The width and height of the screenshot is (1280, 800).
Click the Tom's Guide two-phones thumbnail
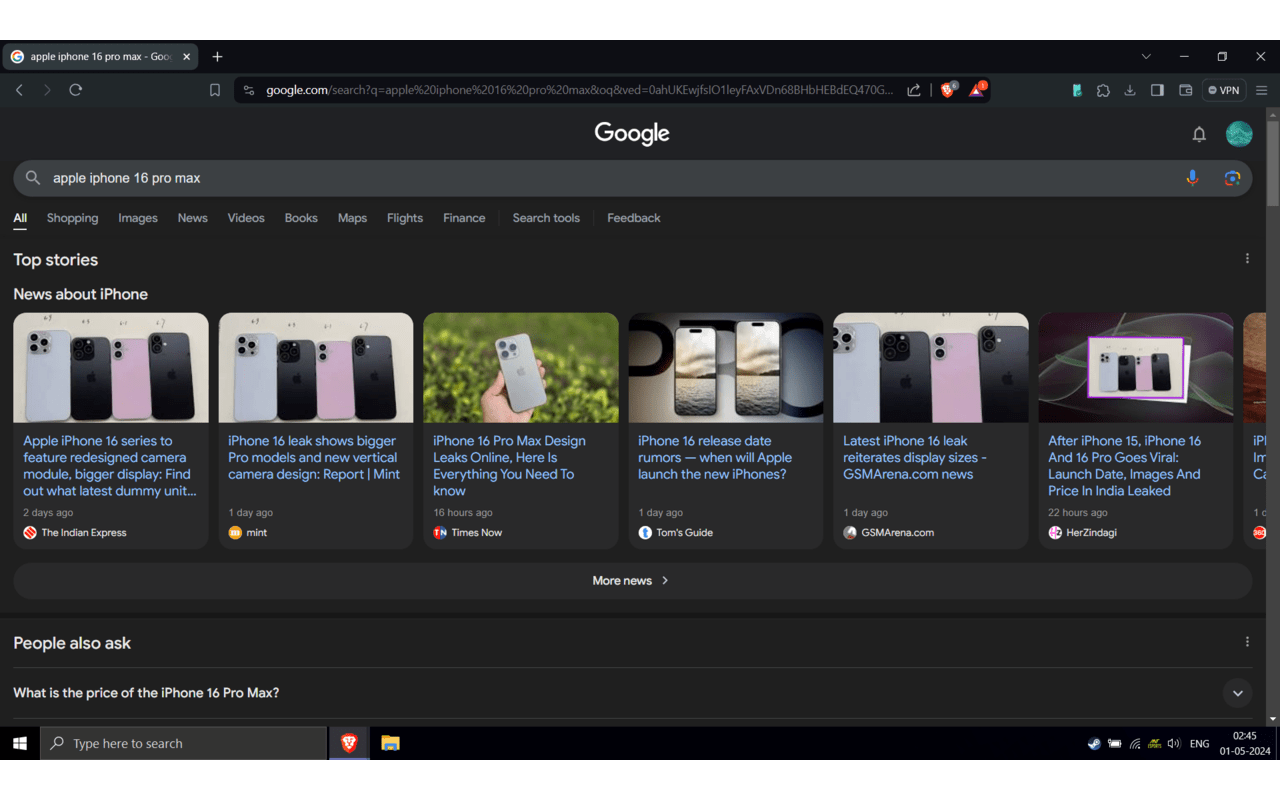726,368
